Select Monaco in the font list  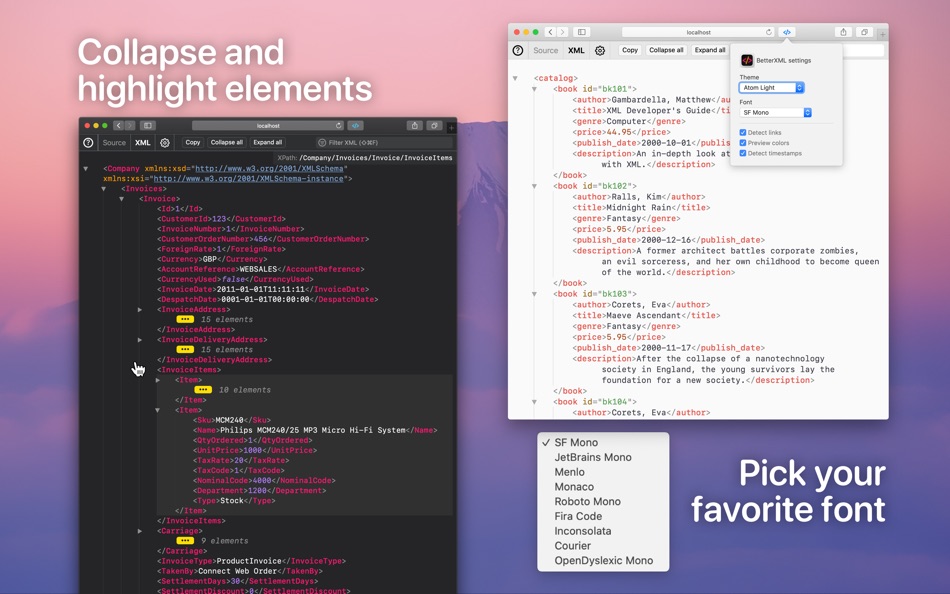pos(574,486)
